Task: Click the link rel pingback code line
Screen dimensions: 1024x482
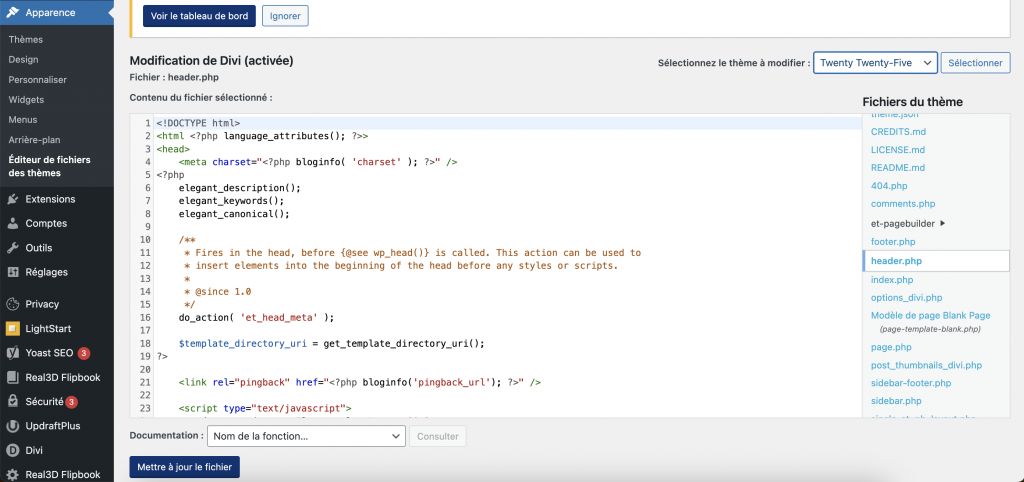Action: coord(360,382)
